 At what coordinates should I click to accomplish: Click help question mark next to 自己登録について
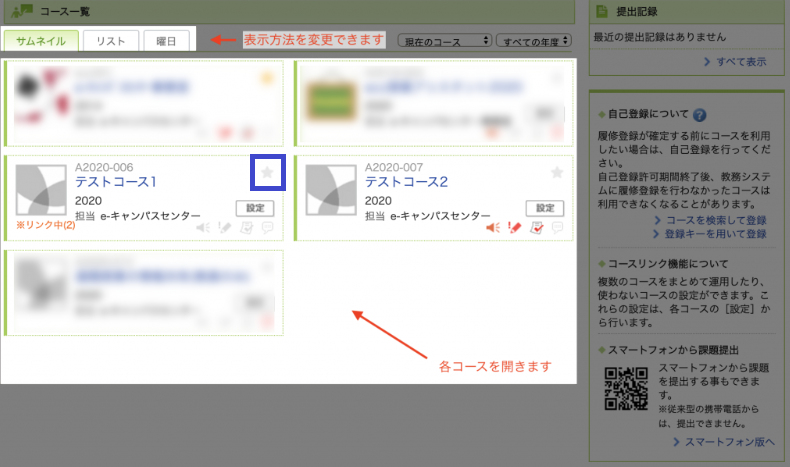click(700, 115)
